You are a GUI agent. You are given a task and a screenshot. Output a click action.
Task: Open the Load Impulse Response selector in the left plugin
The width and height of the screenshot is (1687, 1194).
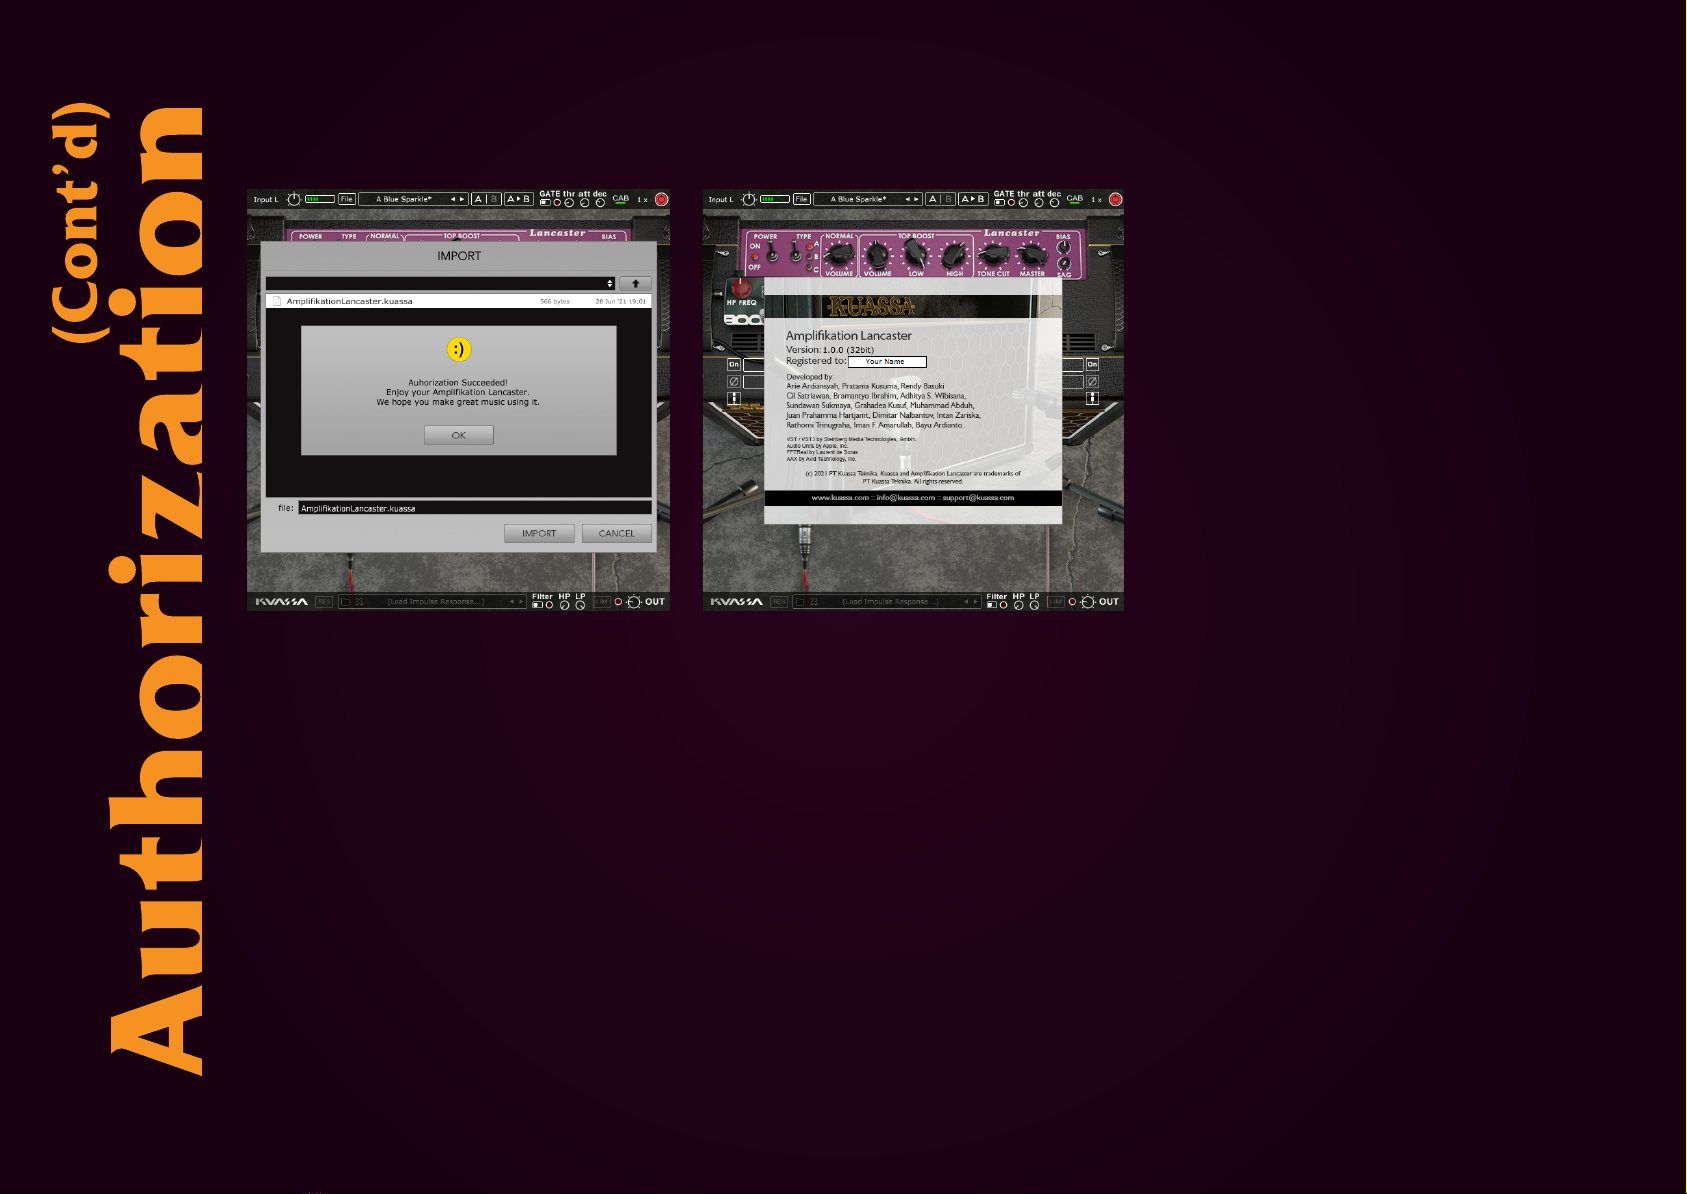pos(435,602)
